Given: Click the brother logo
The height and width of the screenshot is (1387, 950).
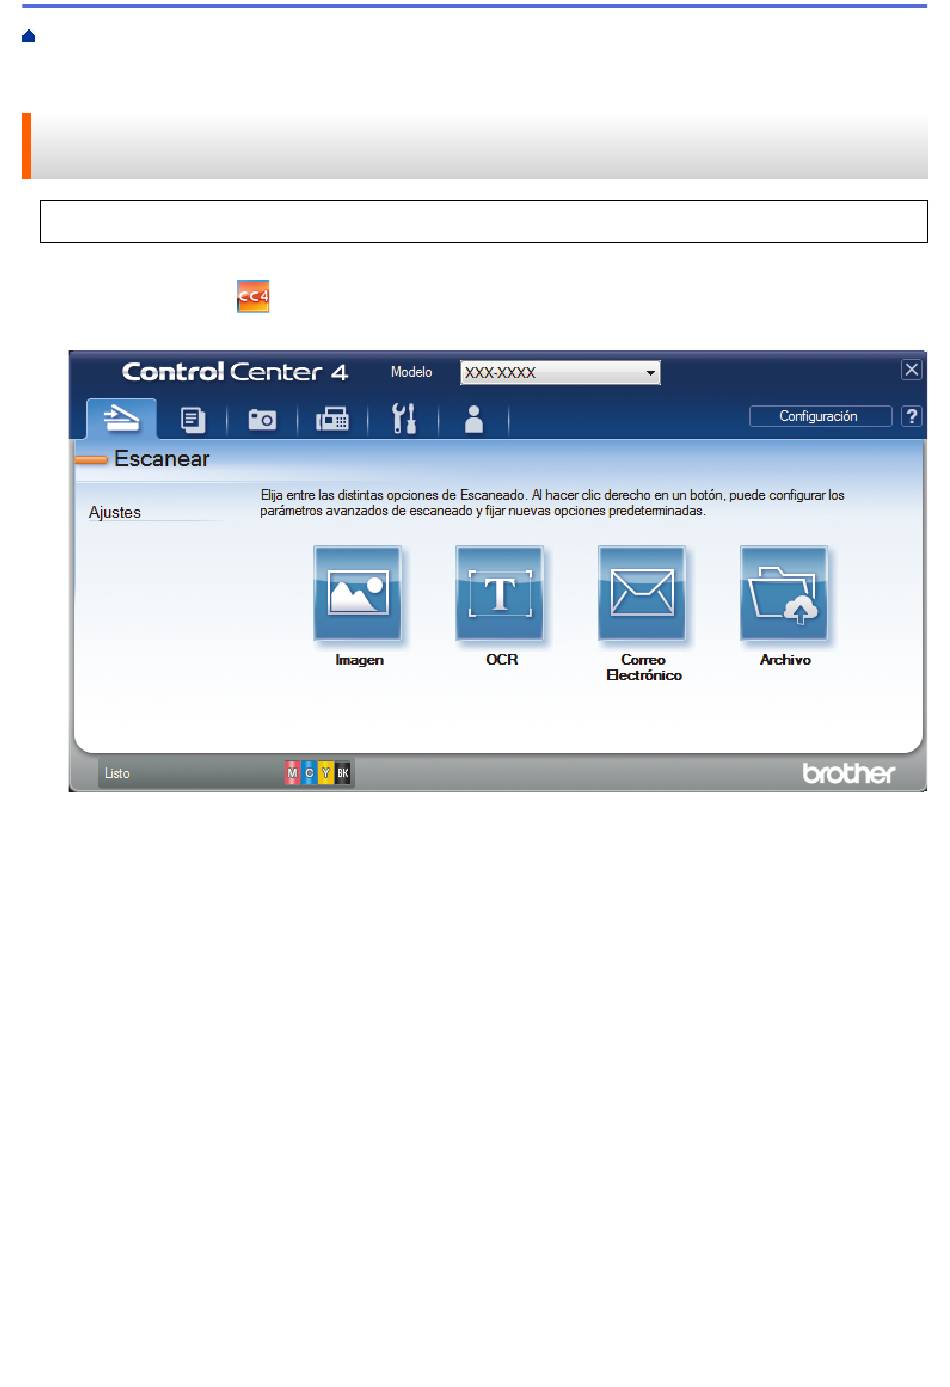Looking at the screenshot, I should 849,773.
